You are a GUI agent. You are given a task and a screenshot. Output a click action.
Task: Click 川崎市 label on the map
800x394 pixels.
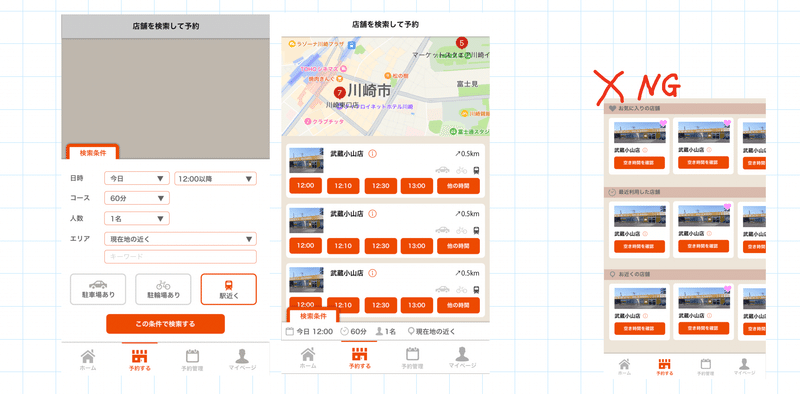369,91
